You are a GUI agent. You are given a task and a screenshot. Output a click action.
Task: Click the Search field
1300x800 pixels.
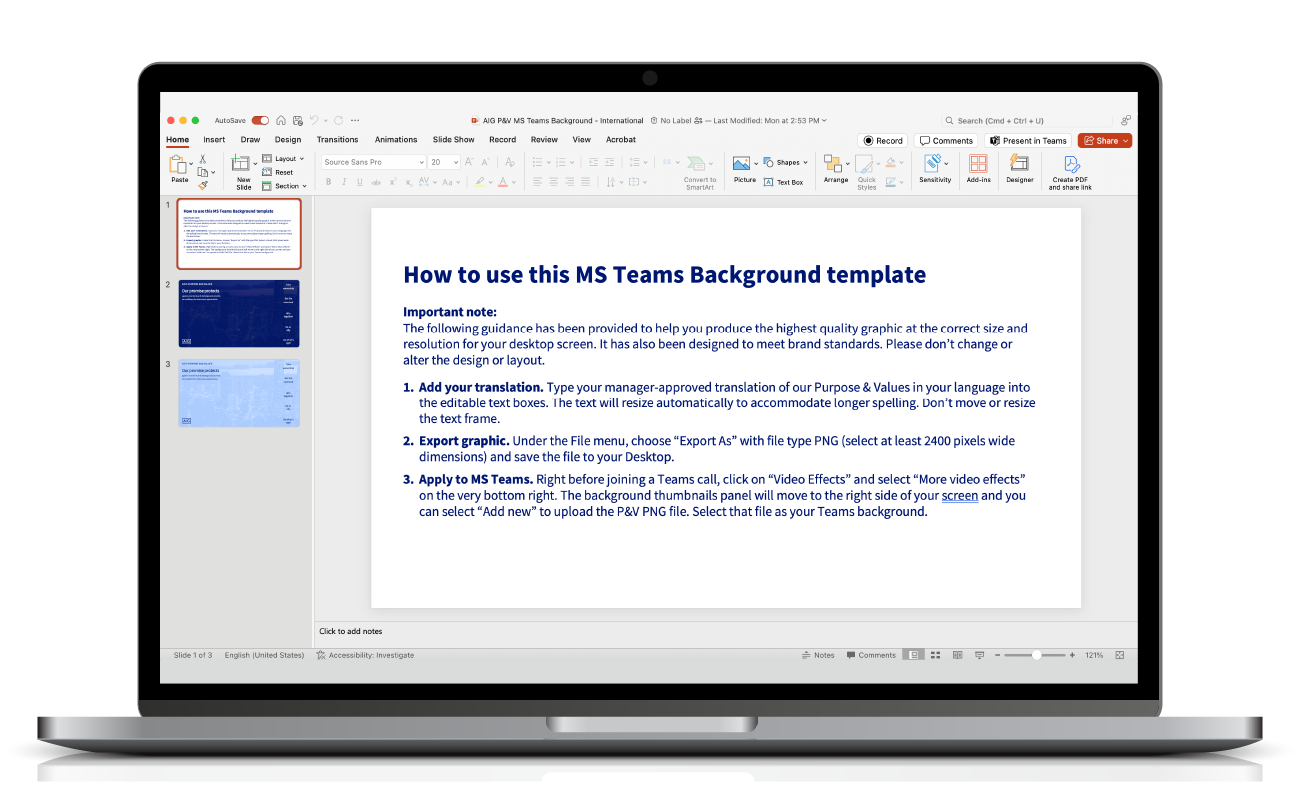click(x=1027, y=120)
